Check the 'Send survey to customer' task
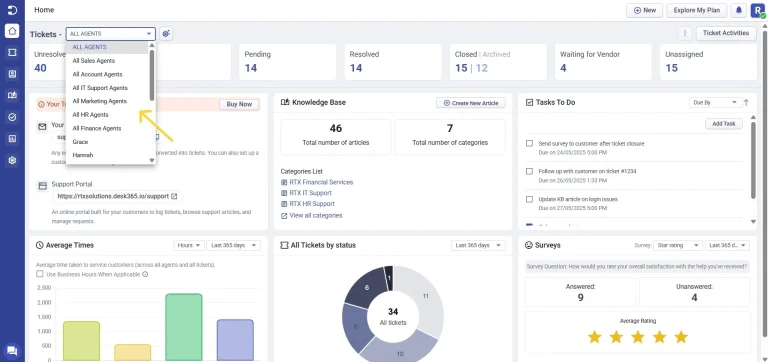768x362 pixels. pos(529,144)
